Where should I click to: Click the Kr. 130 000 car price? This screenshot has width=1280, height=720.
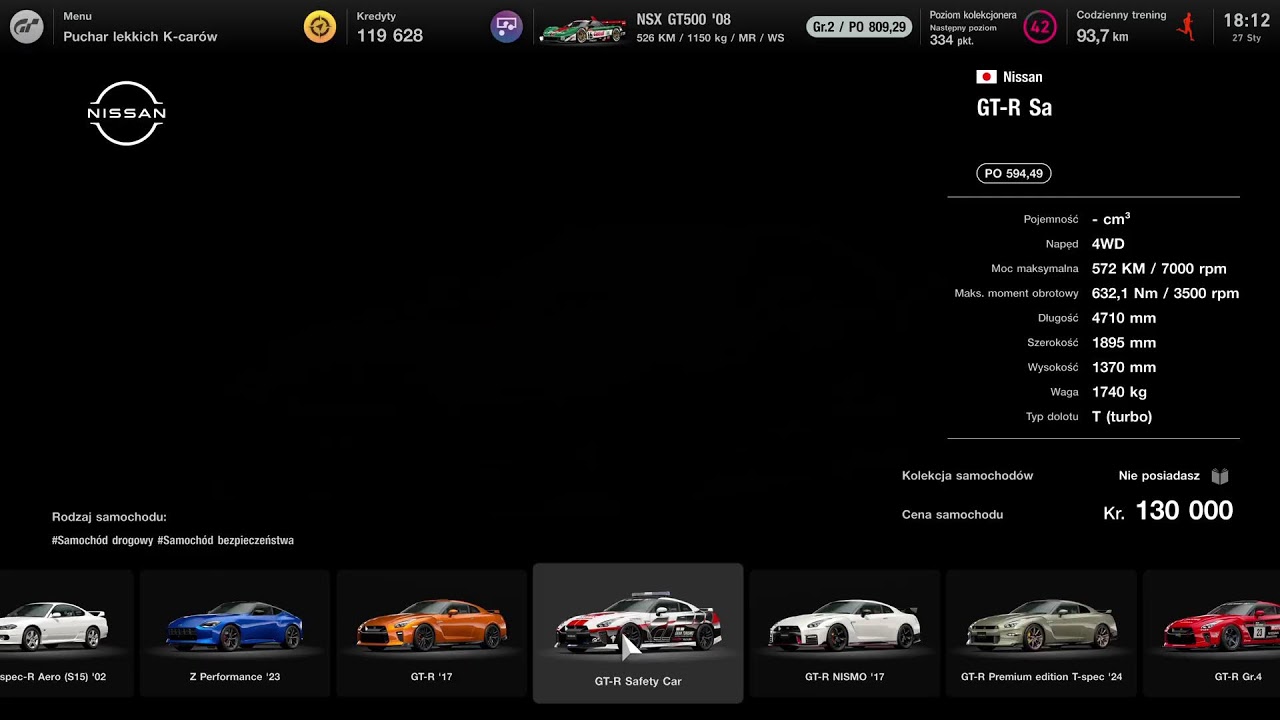coord(1168,511)
